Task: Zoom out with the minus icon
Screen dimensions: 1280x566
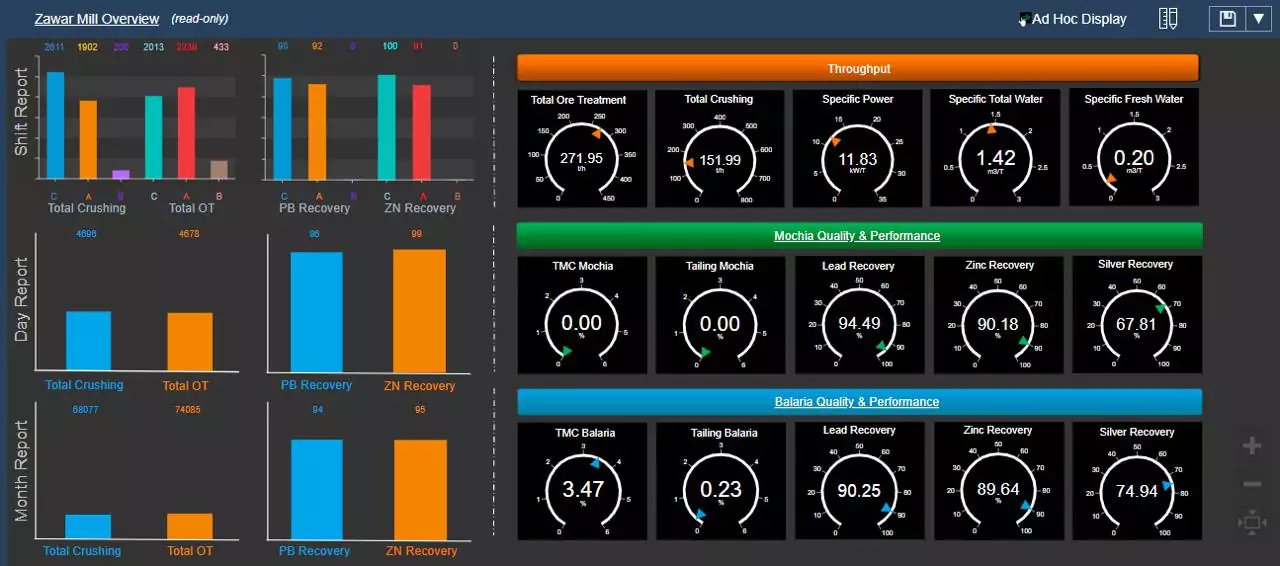Action: (x=1251, y=484)
